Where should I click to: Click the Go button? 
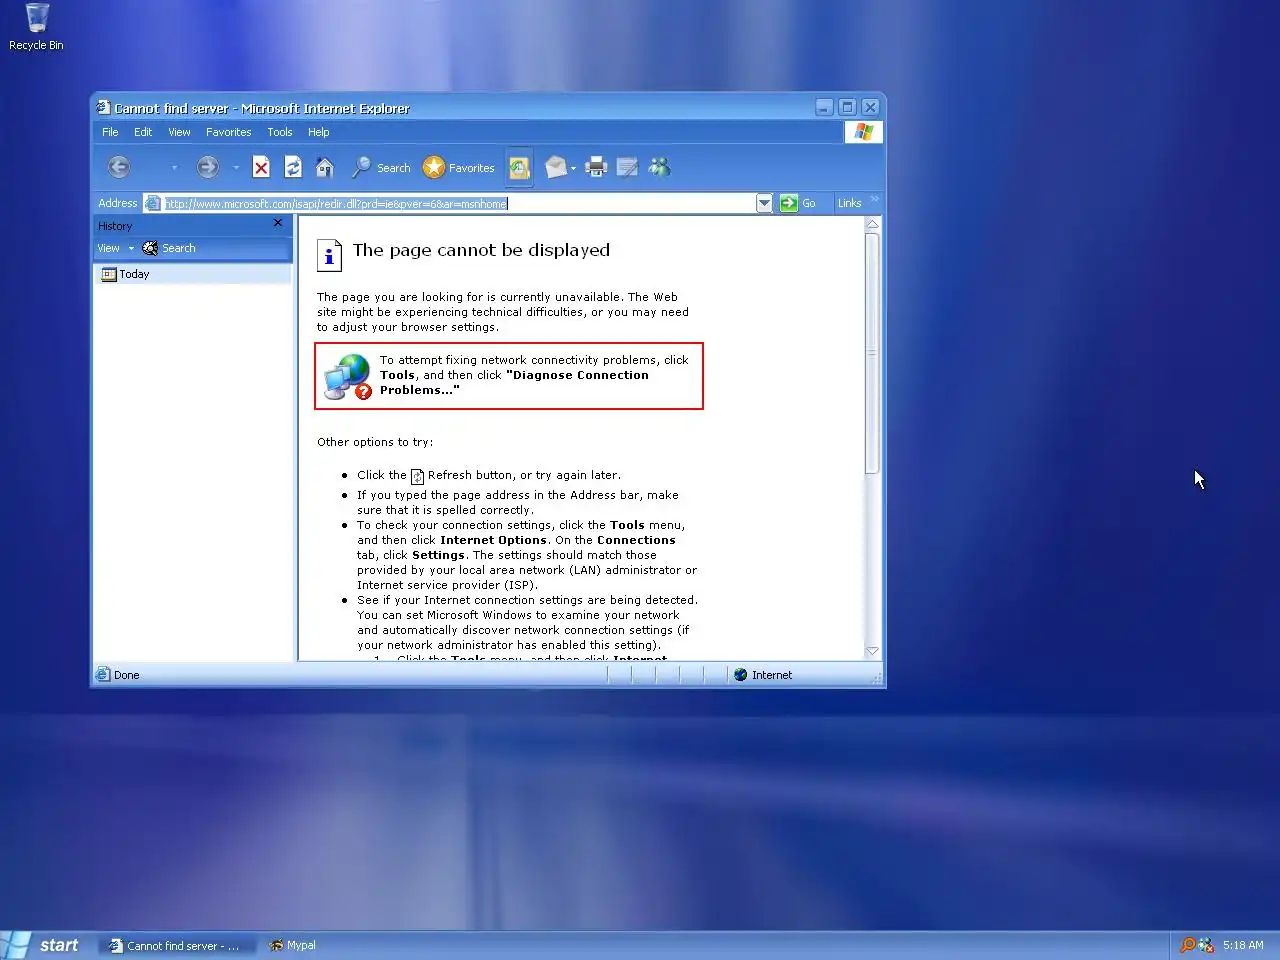798,203
